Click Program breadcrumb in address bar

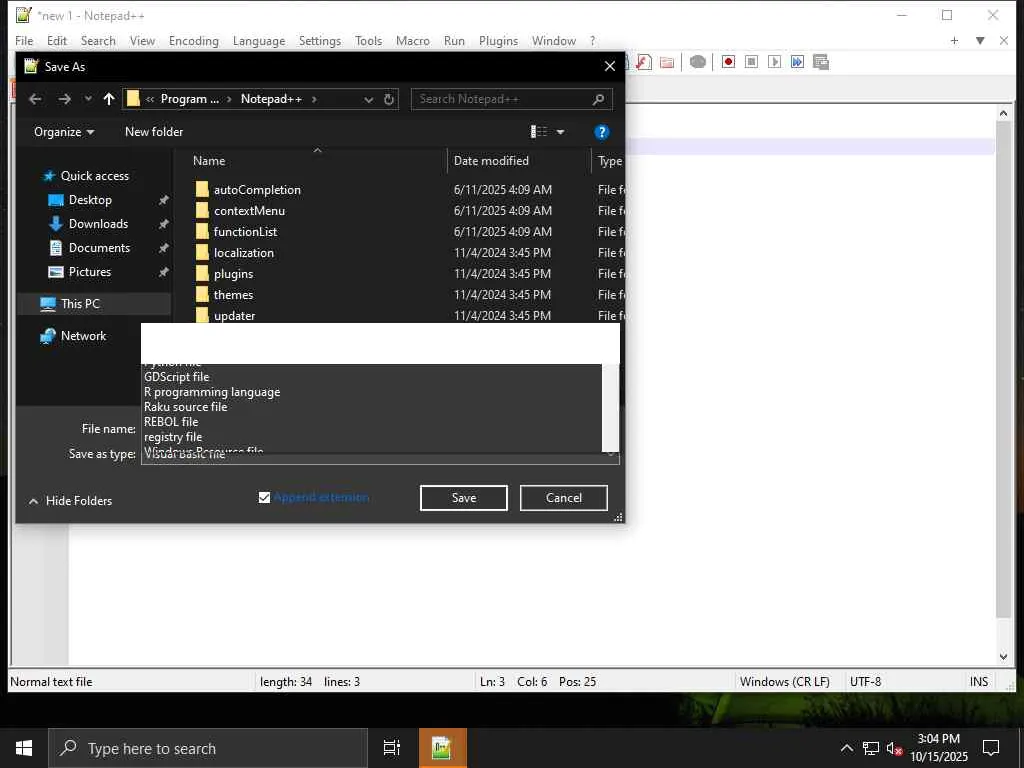pyautogui.click(x=189, y=99)
